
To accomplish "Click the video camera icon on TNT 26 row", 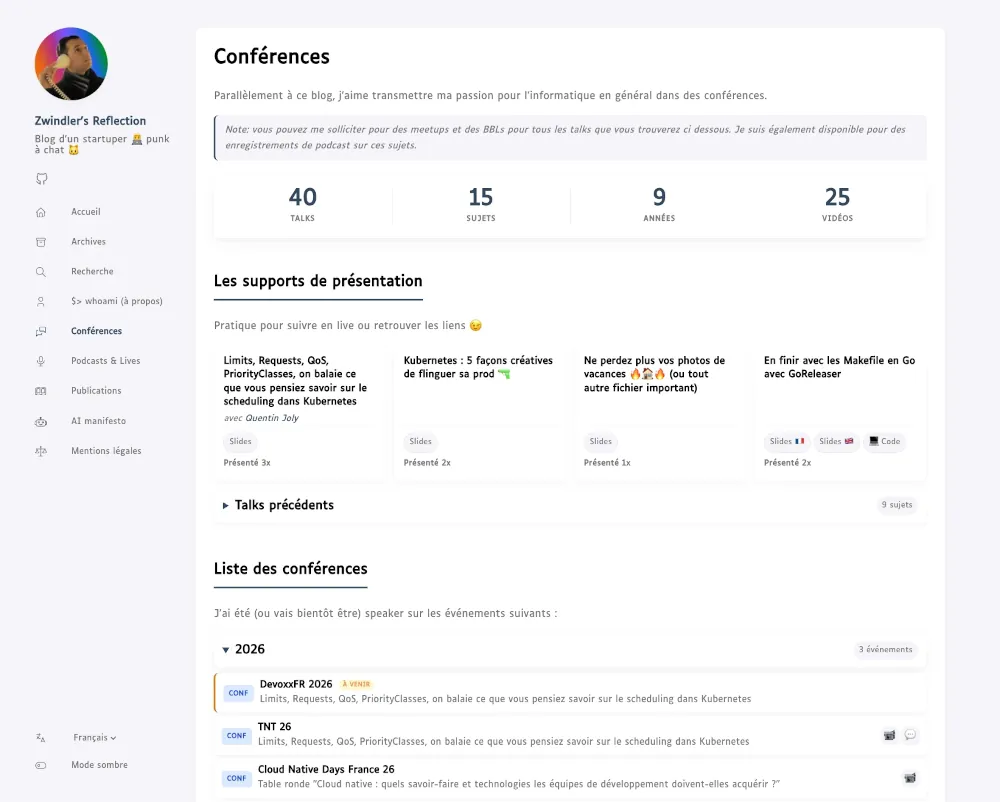I will tap(889, 734).
